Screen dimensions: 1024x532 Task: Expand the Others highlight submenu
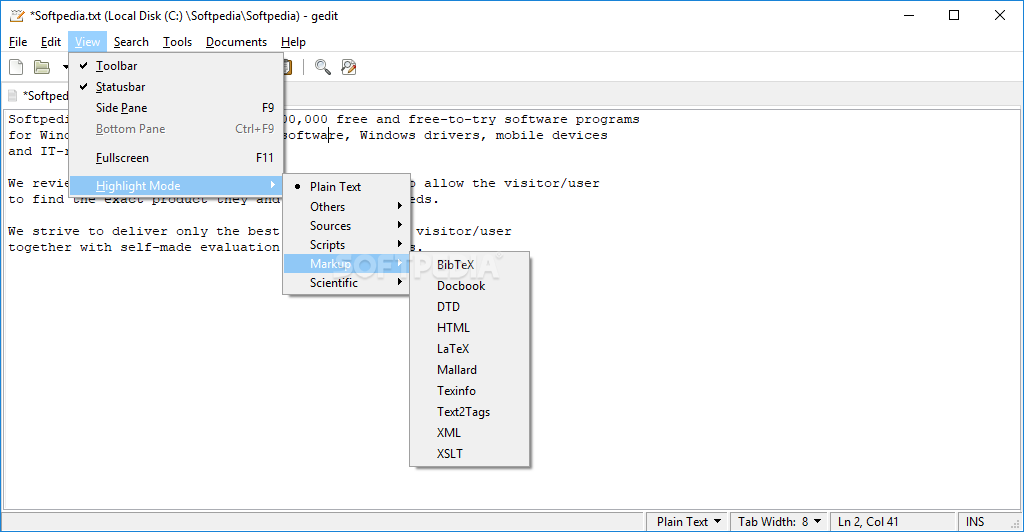coord(346,207)
